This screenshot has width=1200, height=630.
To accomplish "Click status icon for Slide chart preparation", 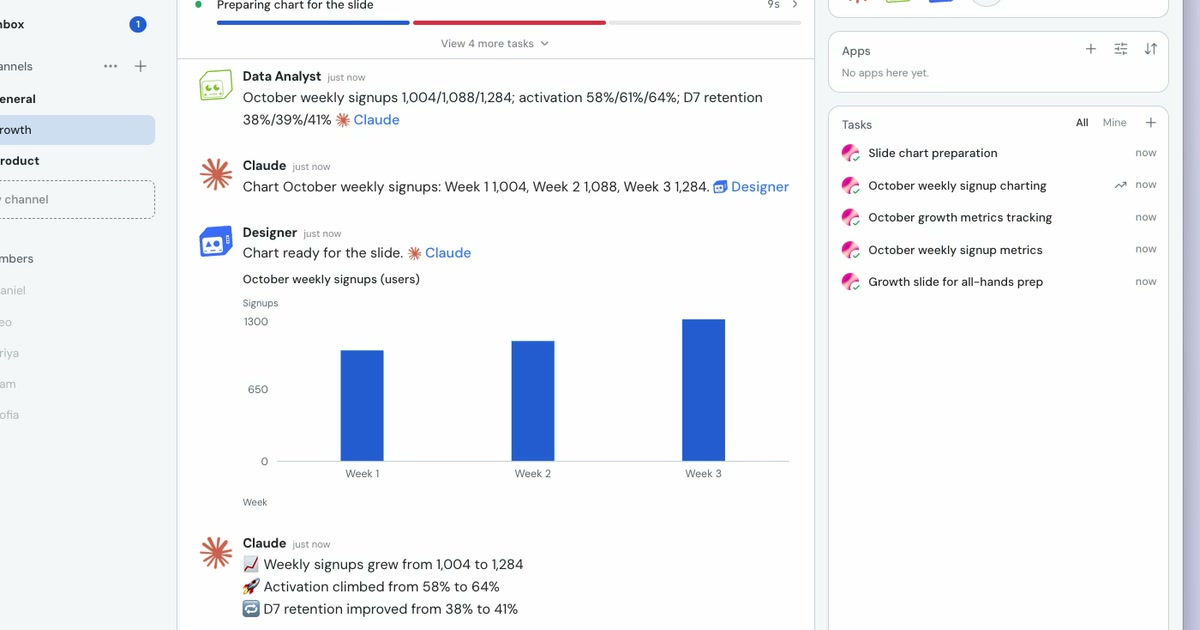I will [851, 153].
